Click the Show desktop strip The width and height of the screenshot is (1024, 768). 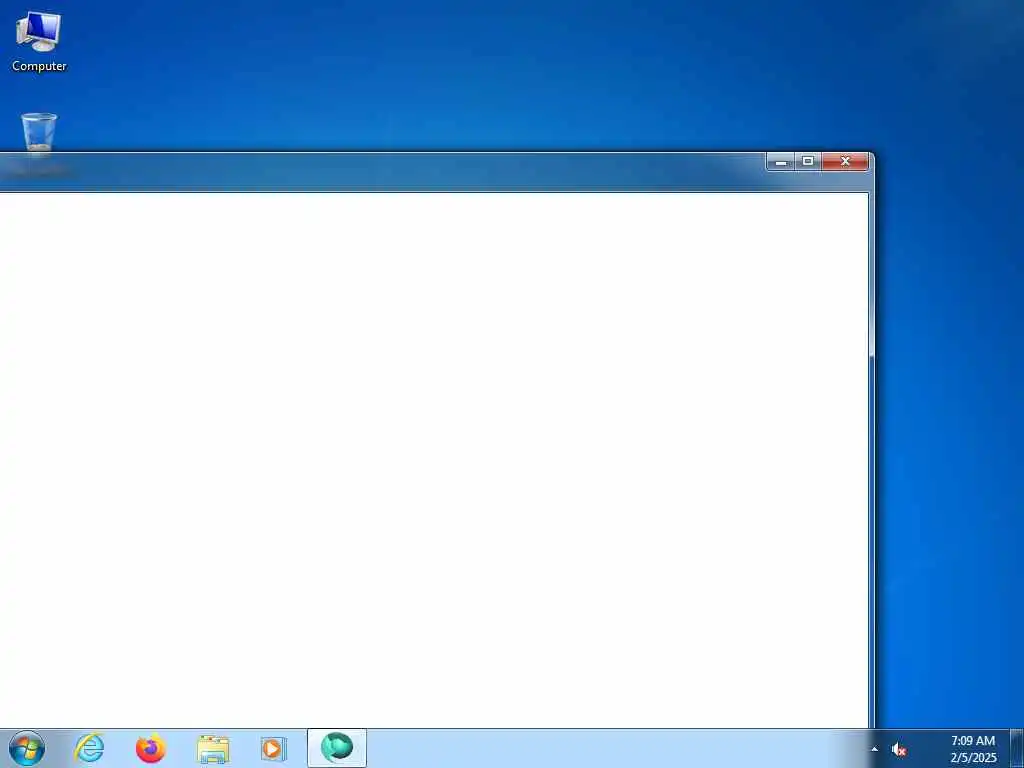[x=1017, y=748]
